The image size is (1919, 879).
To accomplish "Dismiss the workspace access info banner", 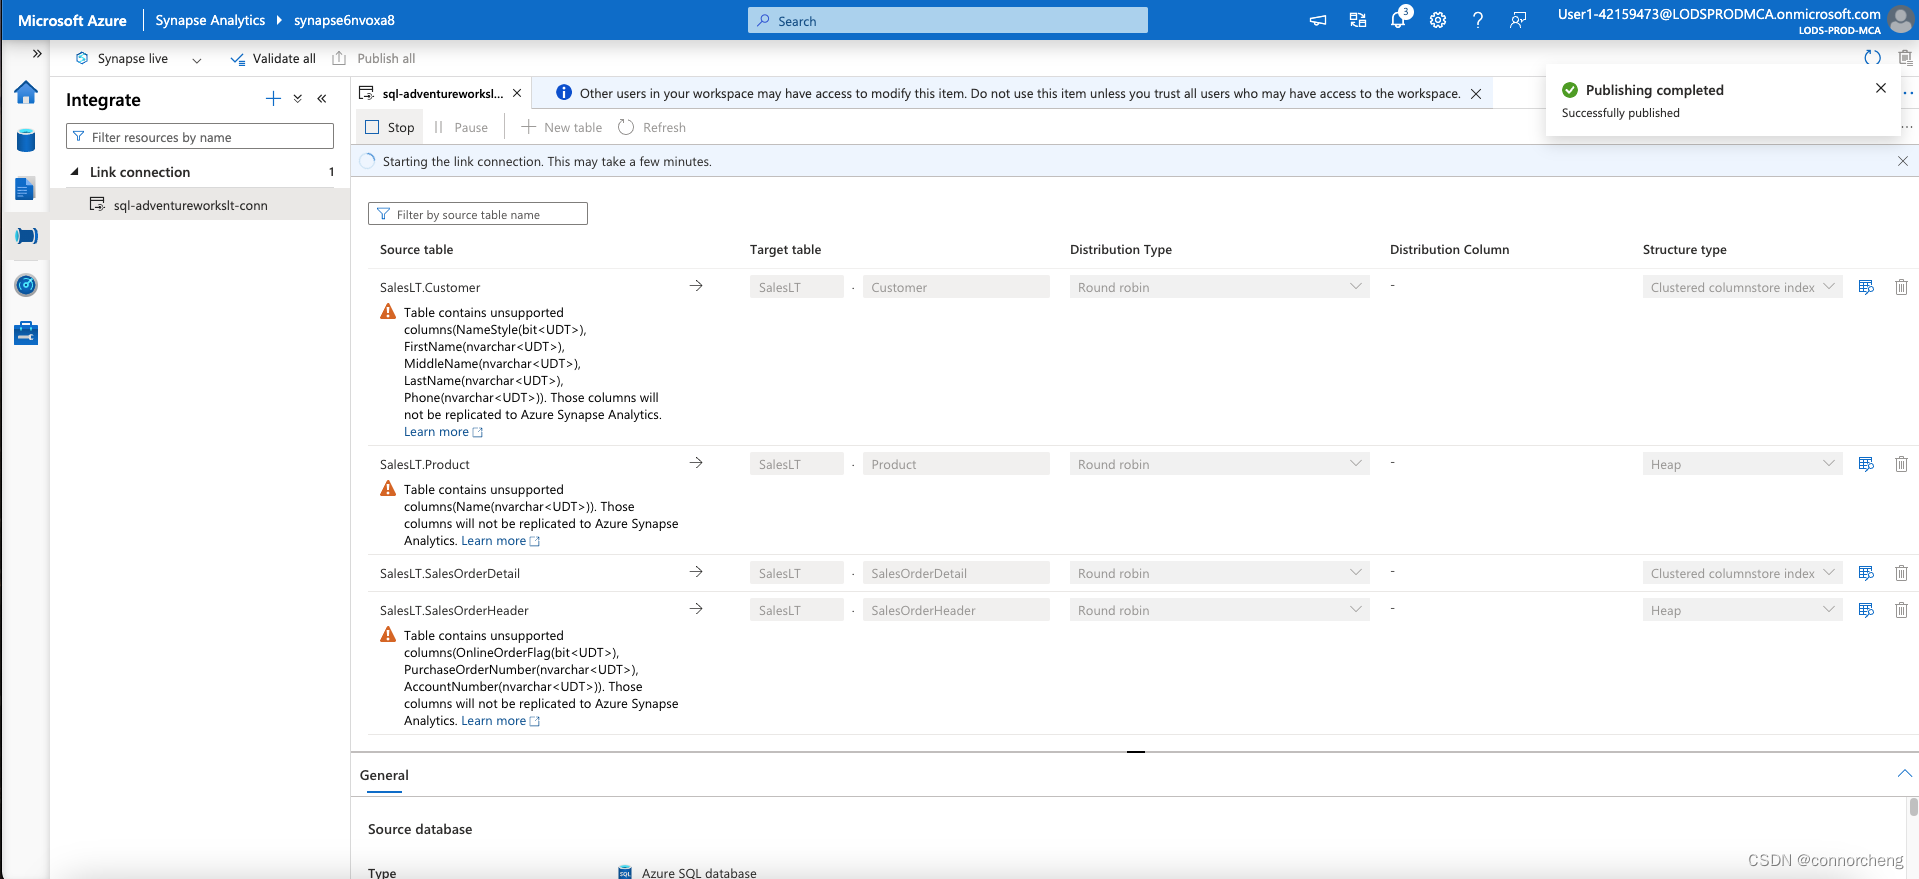I will coord(1476,94).
